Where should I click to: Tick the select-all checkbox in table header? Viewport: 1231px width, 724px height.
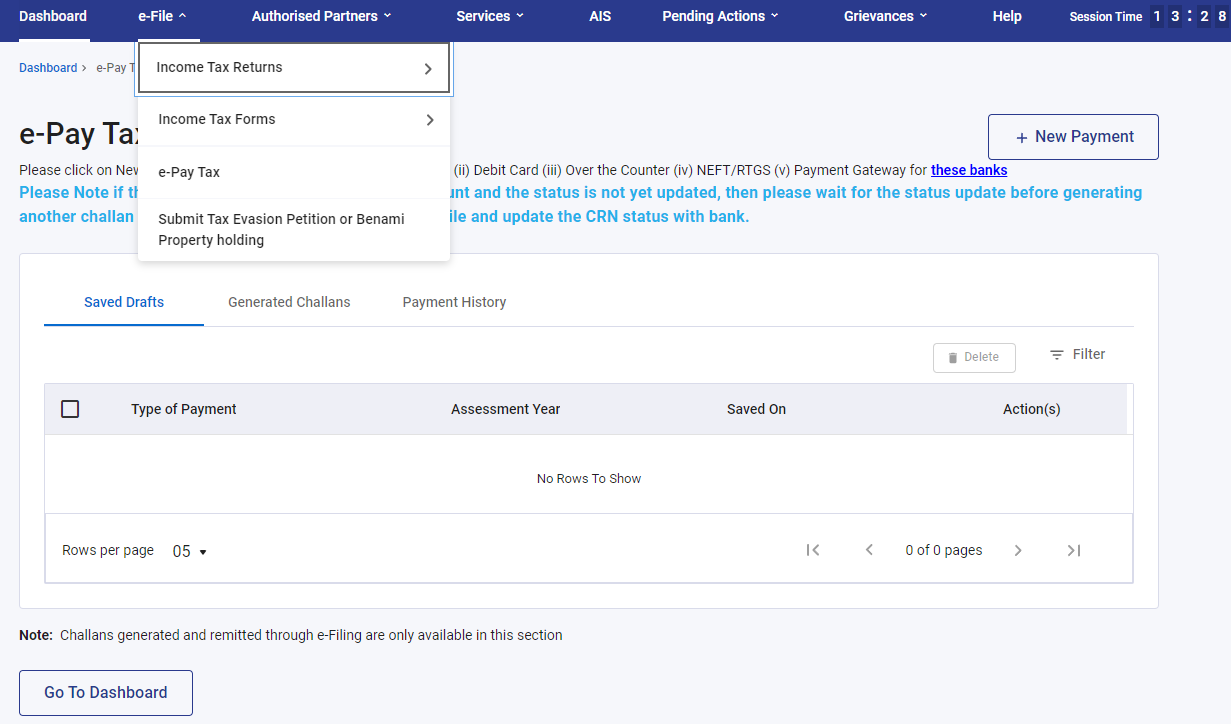(70, 409)
